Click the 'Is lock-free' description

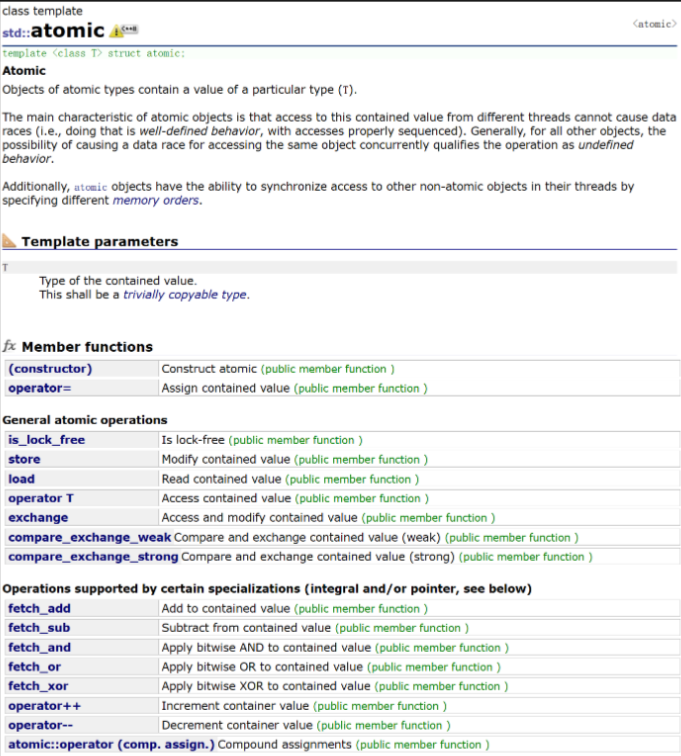point(193,440)
